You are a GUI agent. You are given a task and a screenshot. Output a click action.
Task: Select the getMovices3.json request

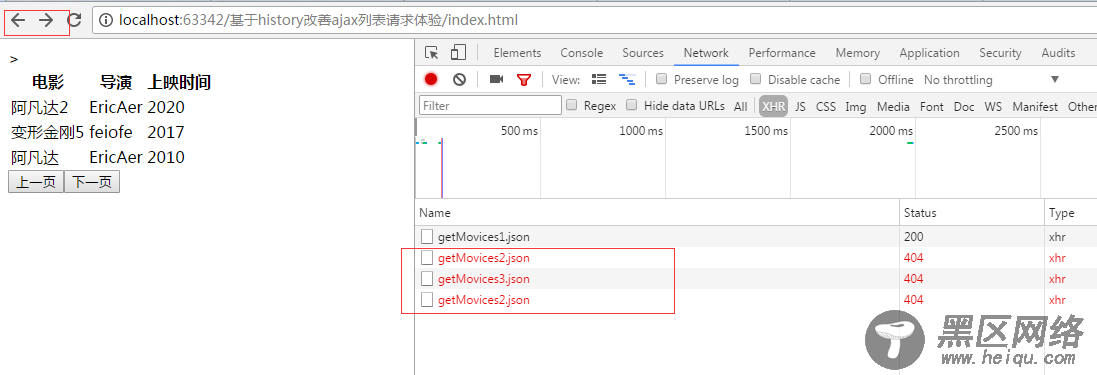coord(483,279)
